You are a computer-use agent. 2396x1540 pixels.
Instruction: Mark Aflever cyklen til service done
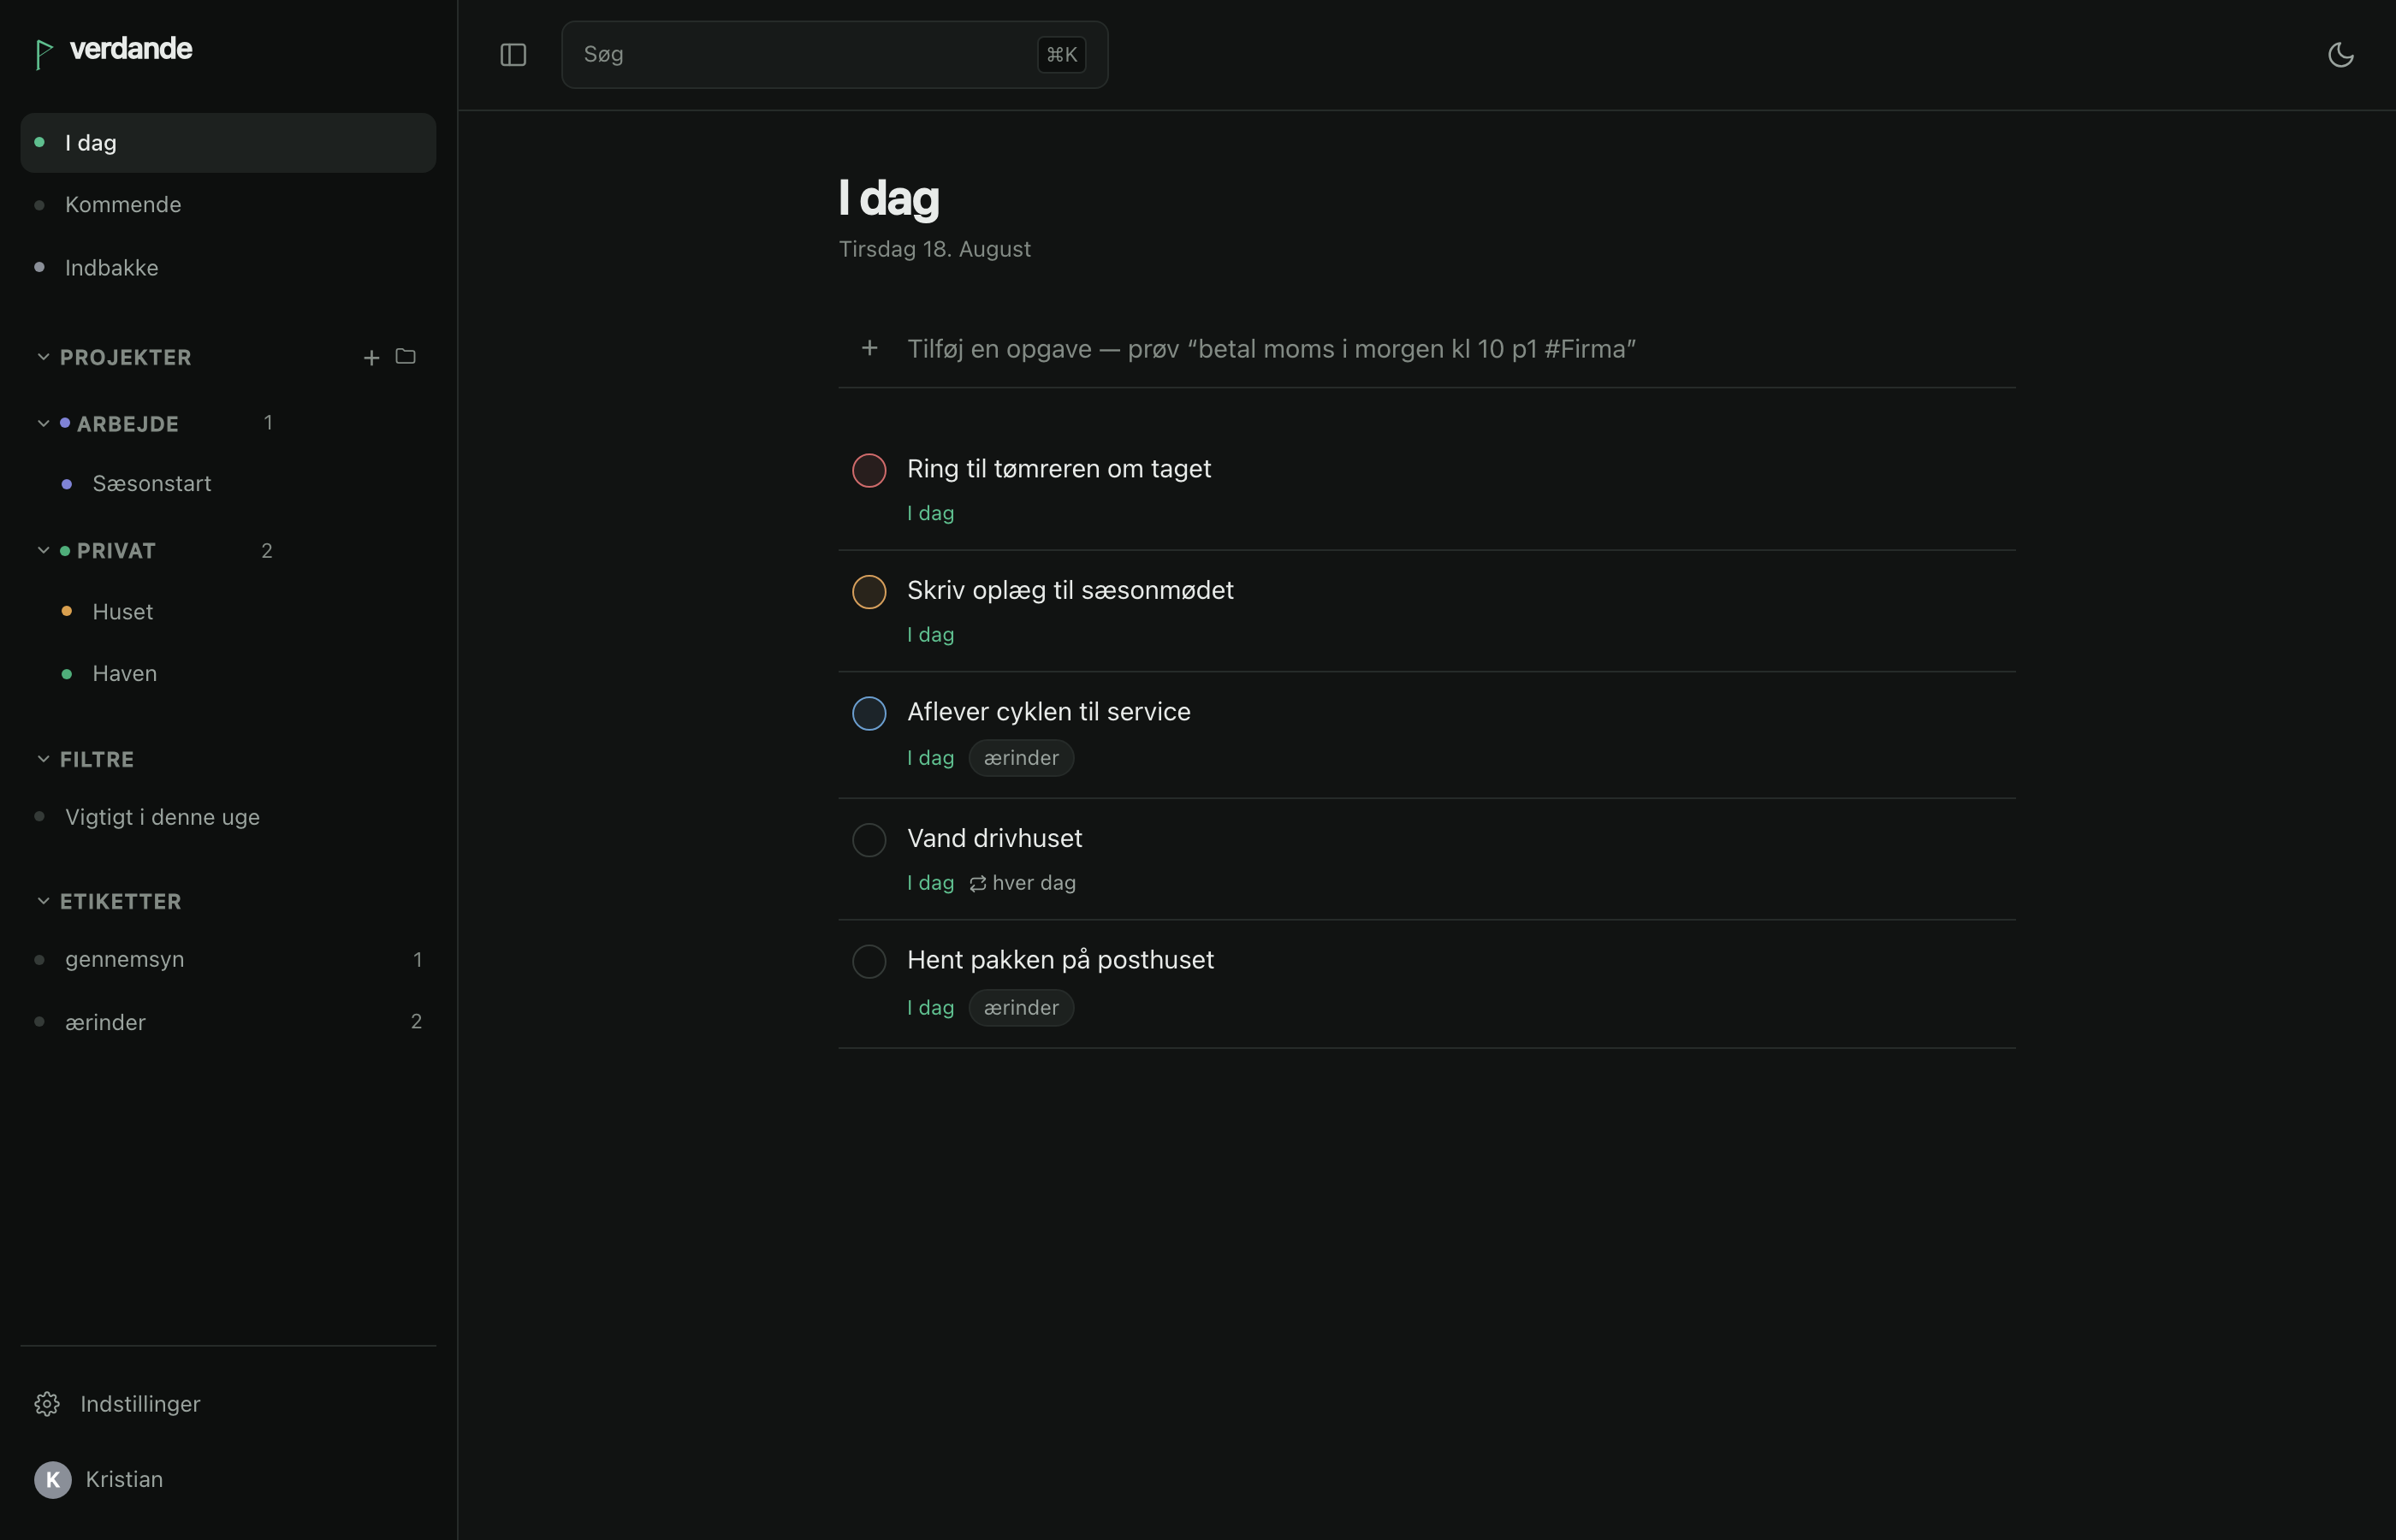[x=869, y=713]
